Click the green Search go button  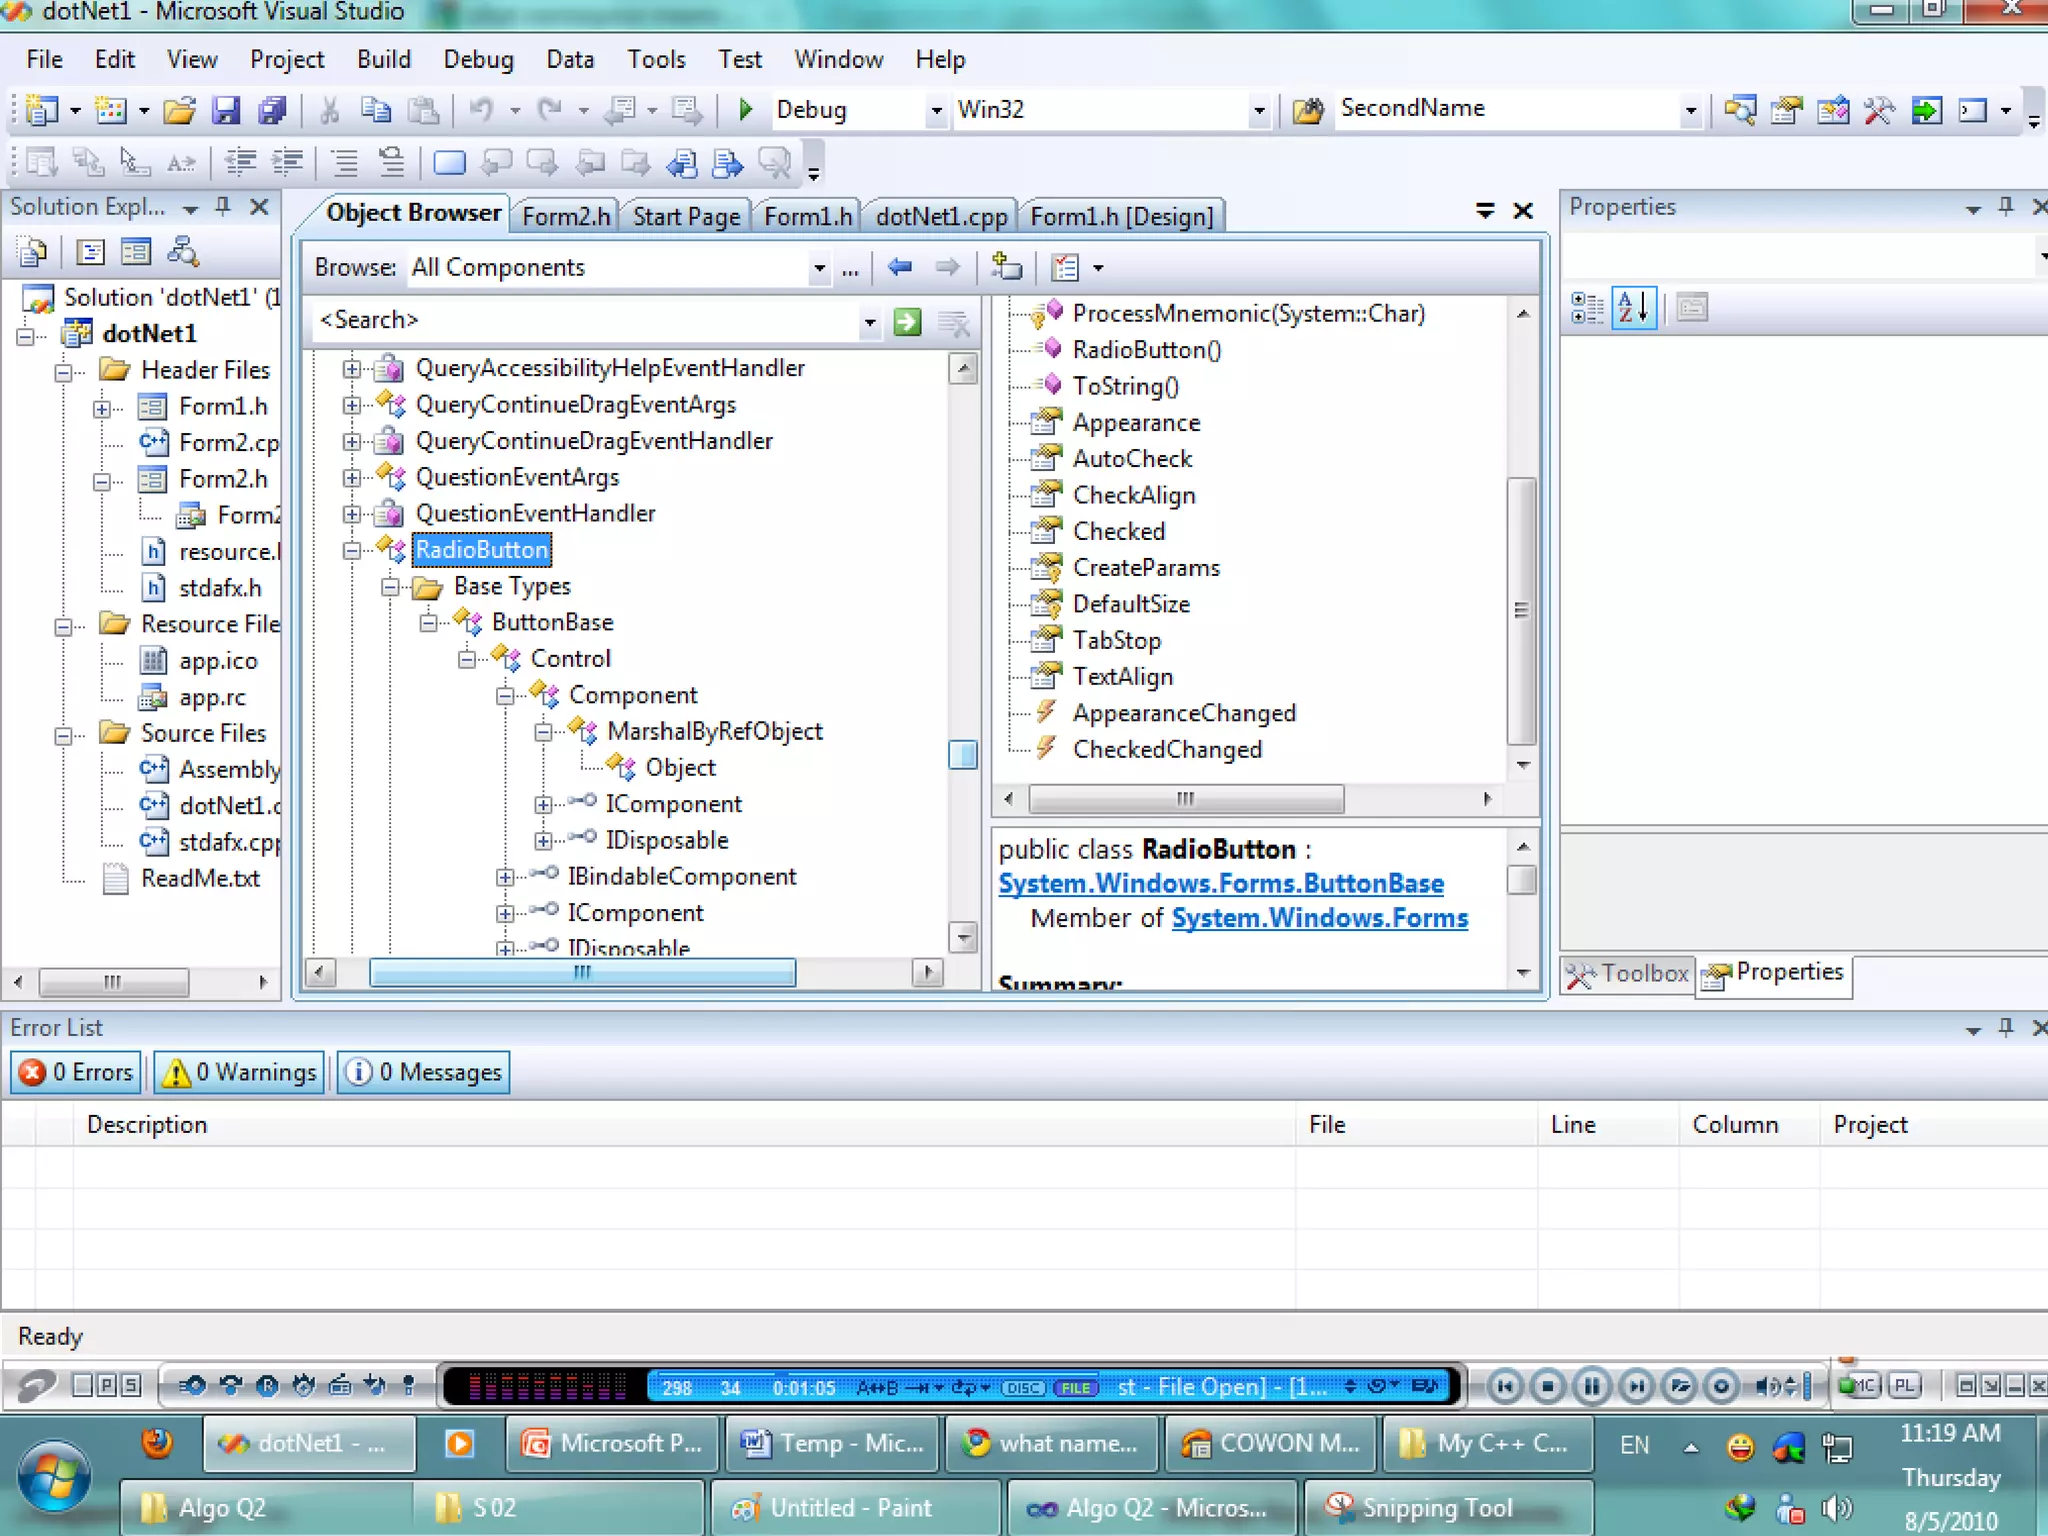[x=907, y=321]
